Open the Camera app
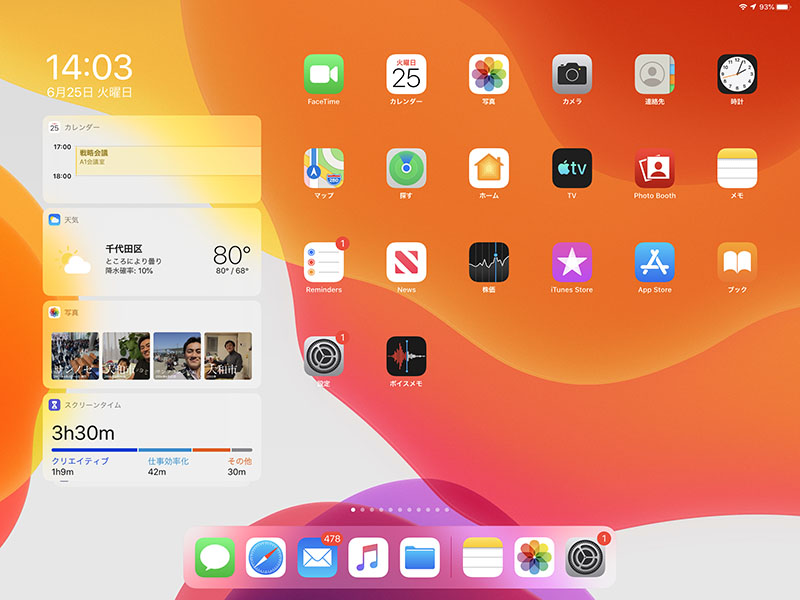 572,74
